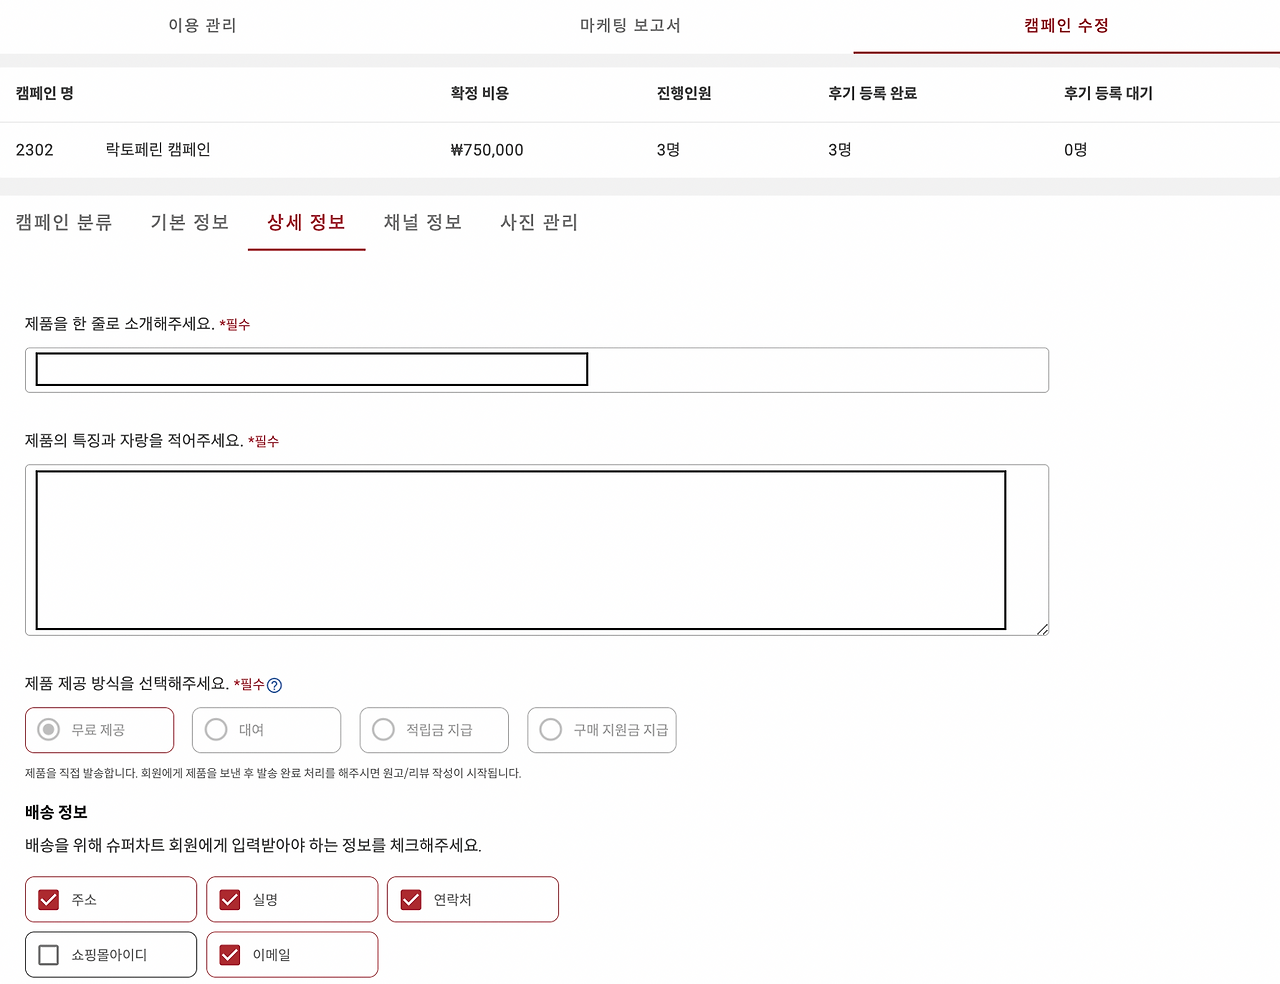Select the 캠페인 분류 sub-tab
1280x984 pixels.
[64, 222]
